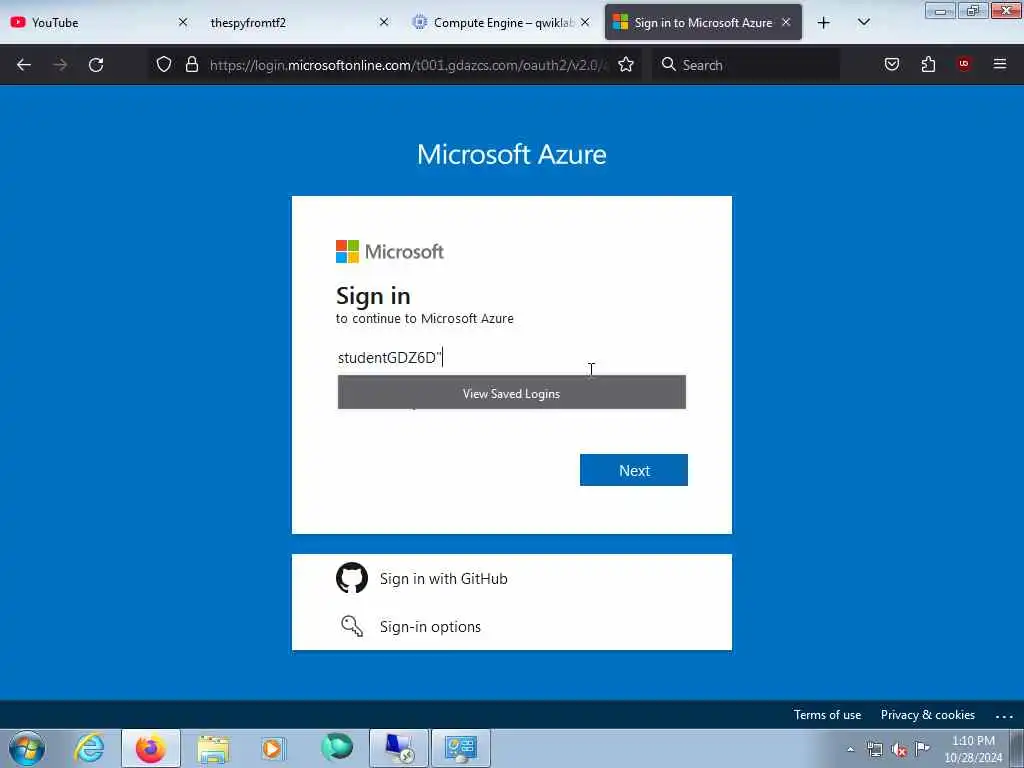This screenshot has width=1024, height=768.
Task: Open a new tab with the plus icon
Action: tap(824, 23)
